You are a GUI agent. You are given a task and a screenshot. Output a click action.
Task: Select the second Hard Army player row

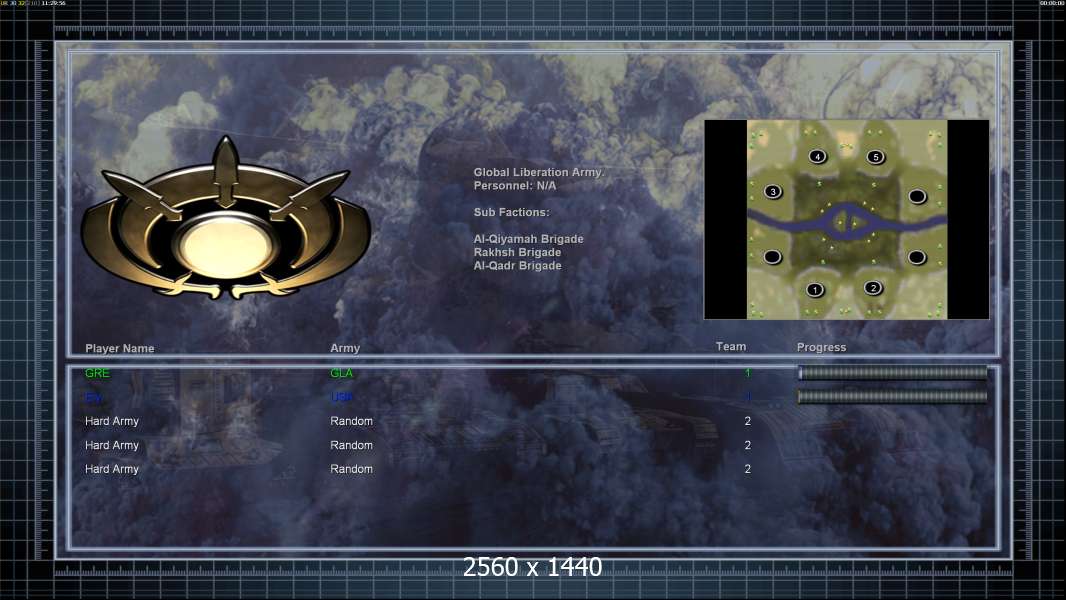click(x=111, y=445)
